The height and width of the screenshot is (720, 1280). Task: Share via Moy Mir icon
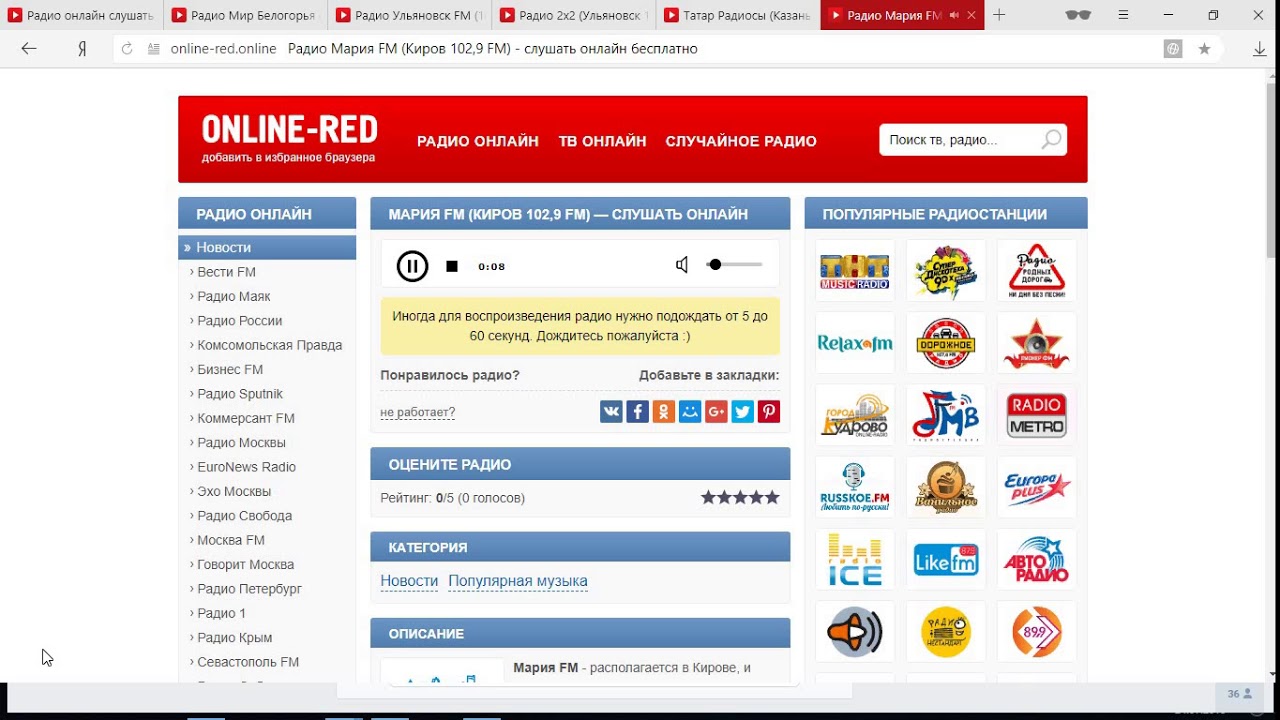tap(690, 411)
